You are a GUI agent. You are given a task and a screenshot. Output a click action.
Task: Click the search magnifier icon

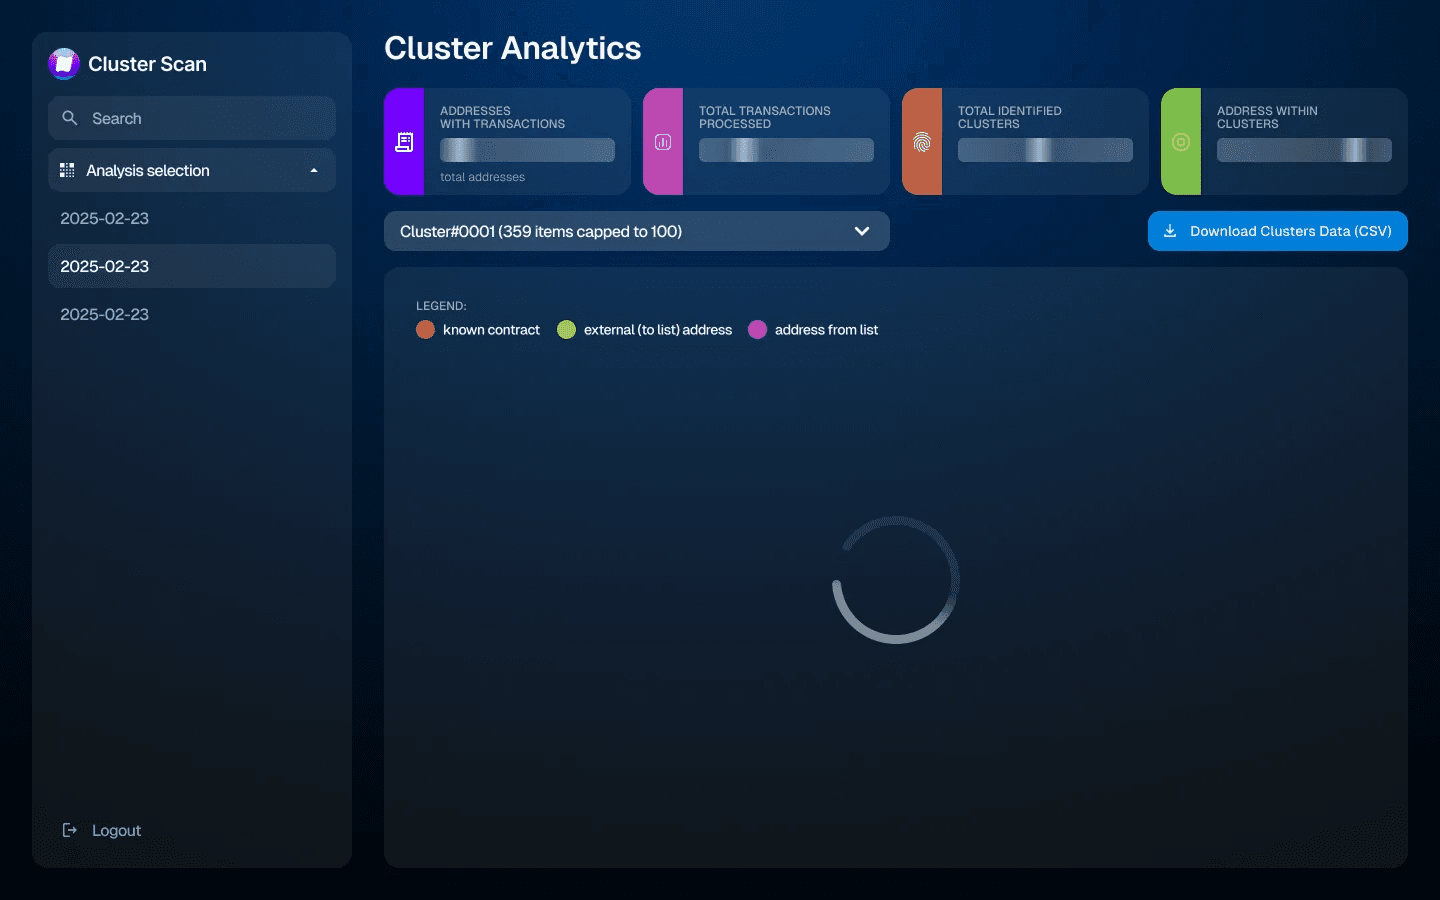pos(70,118)
